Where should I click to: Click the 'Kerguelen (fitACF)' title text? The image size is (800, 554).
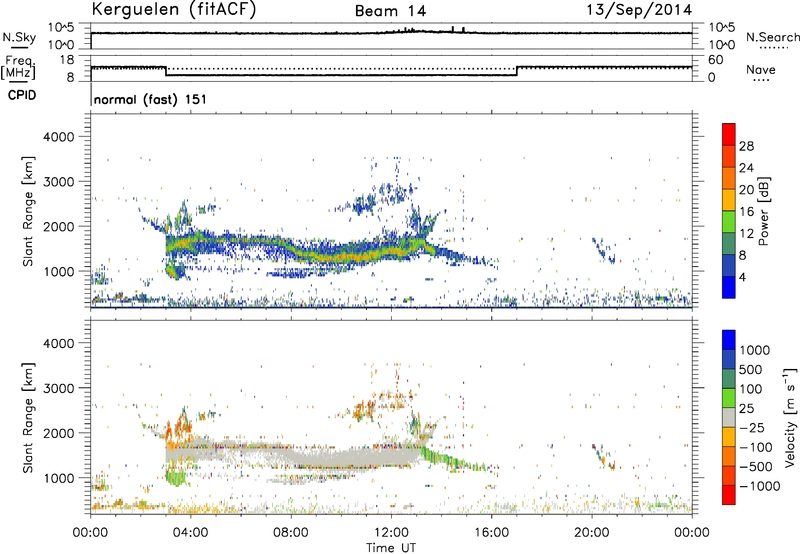click(x=173, y=9)
